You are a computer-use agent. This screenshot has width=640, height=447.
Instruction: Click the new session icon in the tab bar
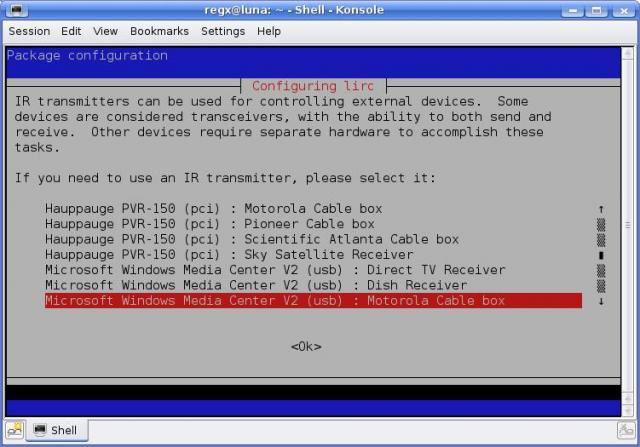[x=15, y=430]
